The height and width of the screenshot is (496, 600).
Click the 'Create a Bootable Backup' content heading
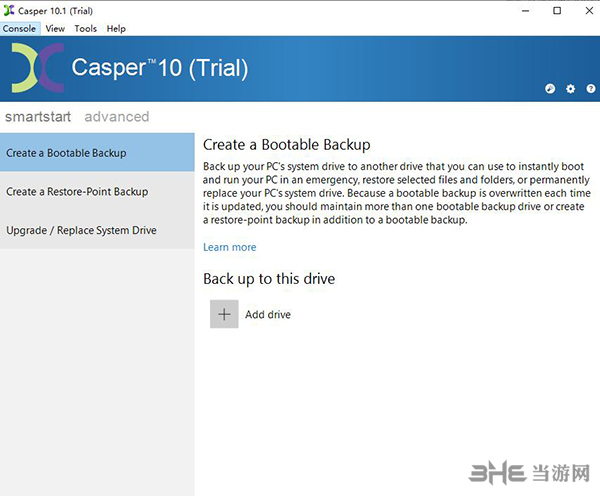[287, 145]
